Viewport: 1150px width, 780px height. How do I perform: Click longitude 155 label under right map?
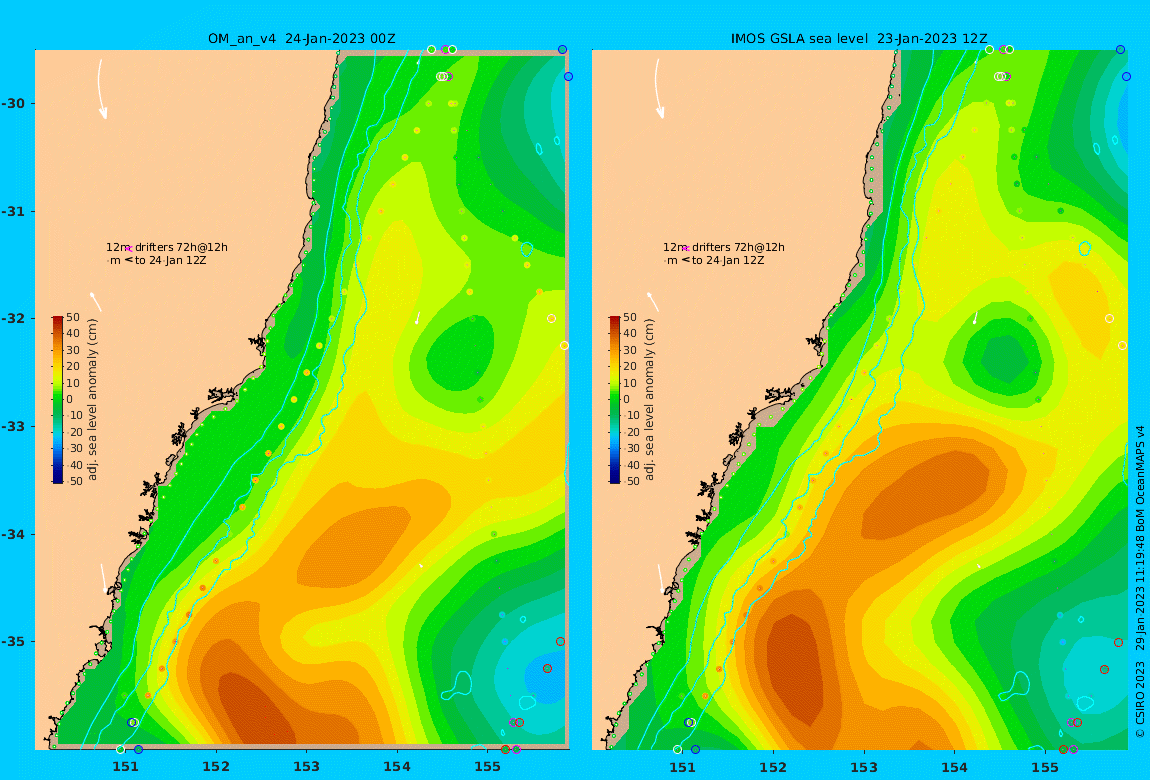click(1044, 767)
